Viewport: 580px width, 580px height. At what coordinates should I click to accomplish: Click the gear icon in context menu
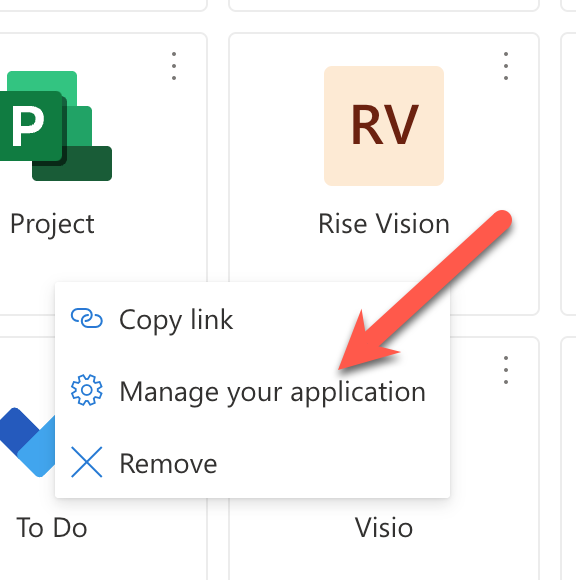87,390
